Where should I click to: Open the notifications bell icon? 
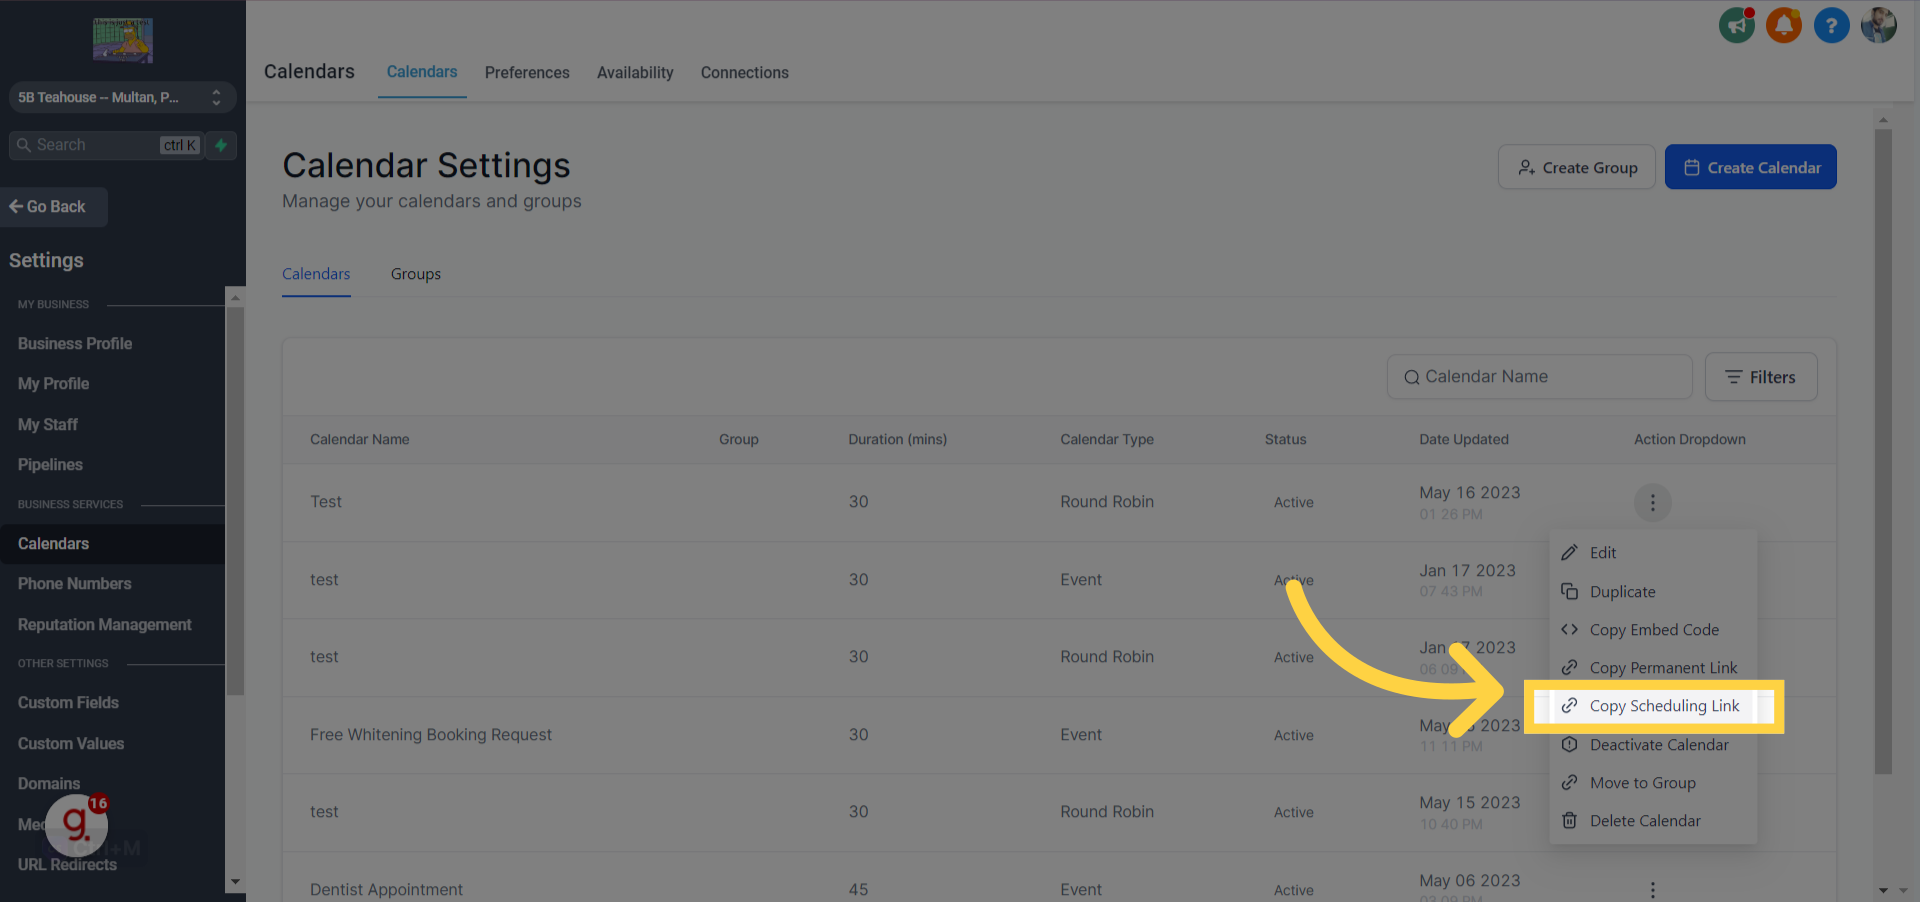1784,25
